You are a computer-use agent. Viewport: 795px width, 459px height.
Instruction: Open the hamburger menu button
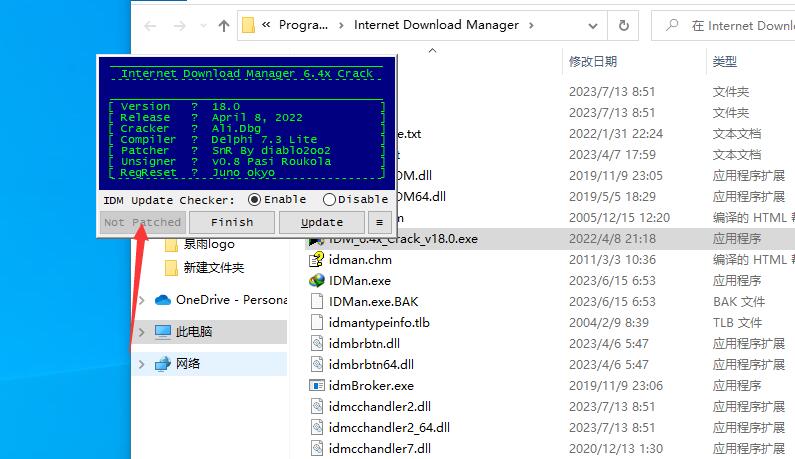point(379,222)
